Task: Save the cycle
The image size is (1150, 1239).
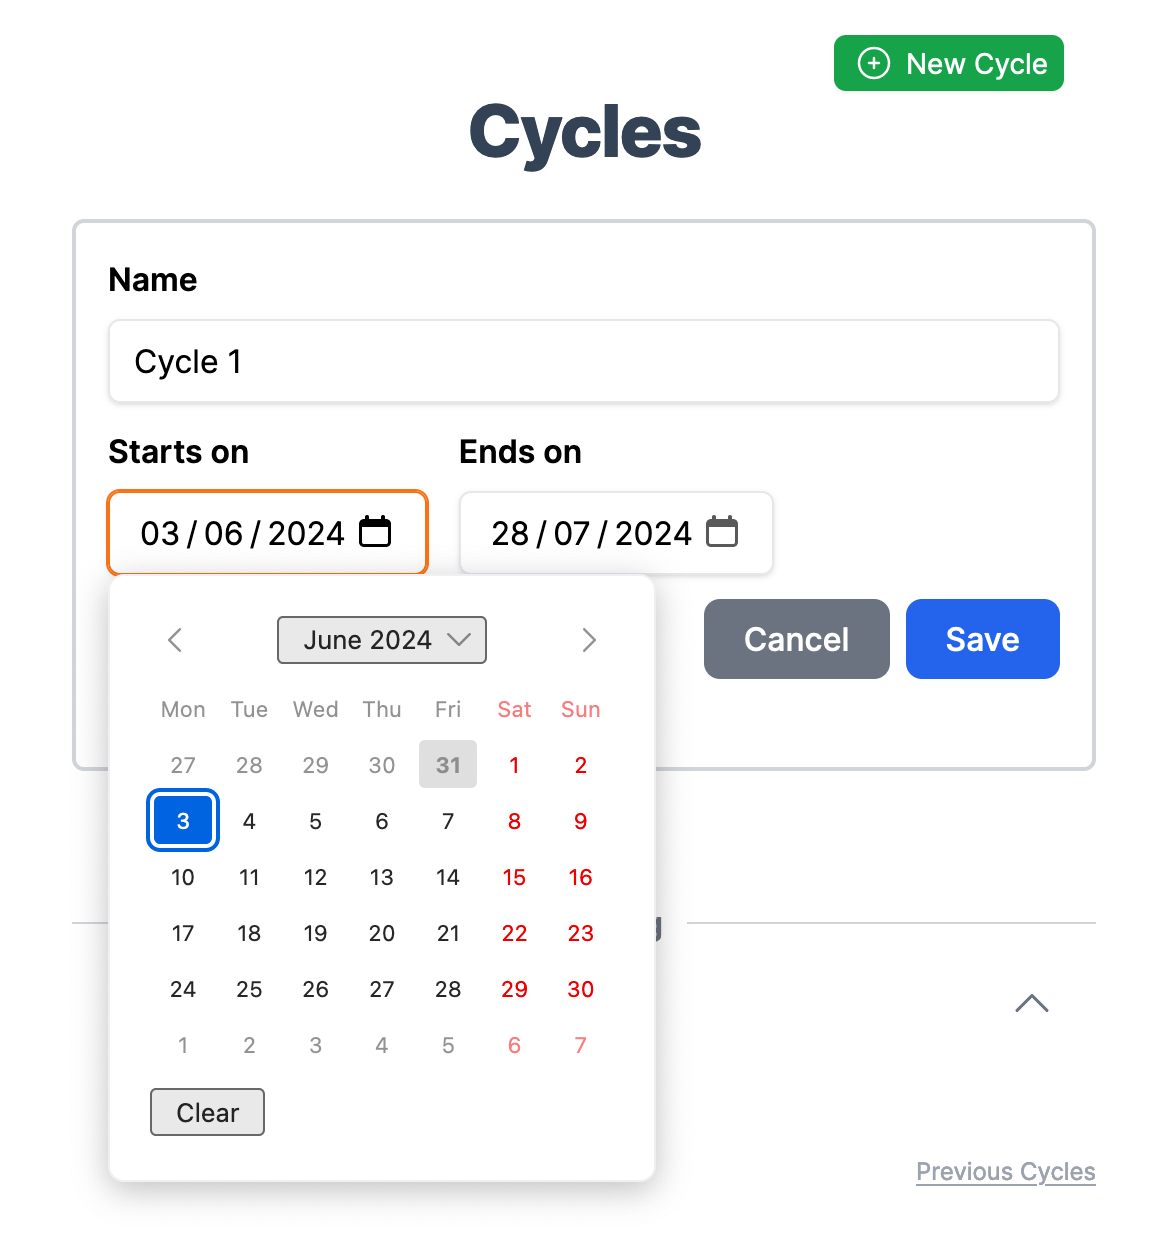Action: (x=983, y=639)
